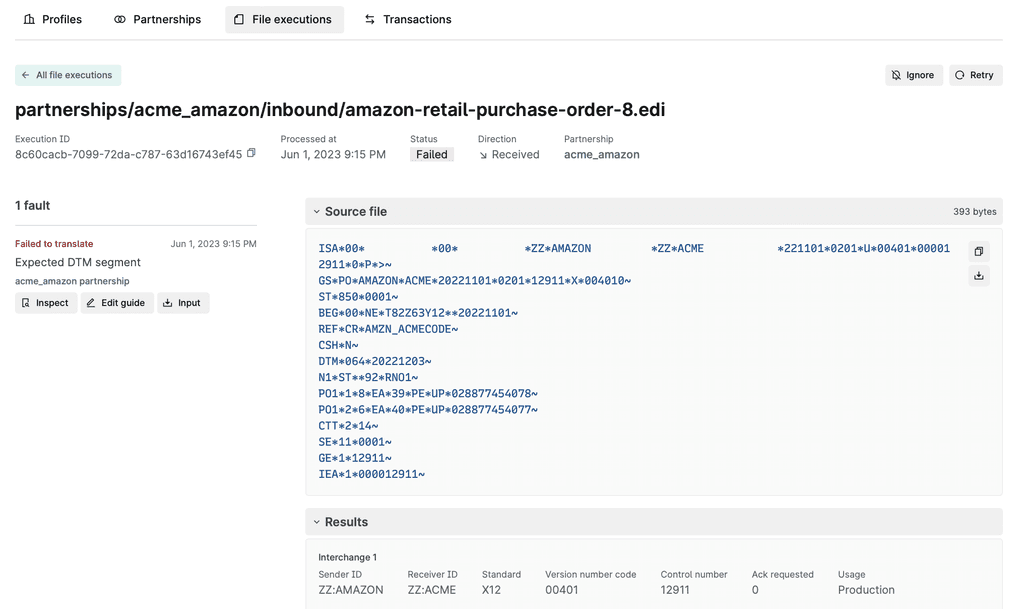Go back to All file executions
Image resolution: width=1024 pixels, height=609 pixels.
(67, 75)
